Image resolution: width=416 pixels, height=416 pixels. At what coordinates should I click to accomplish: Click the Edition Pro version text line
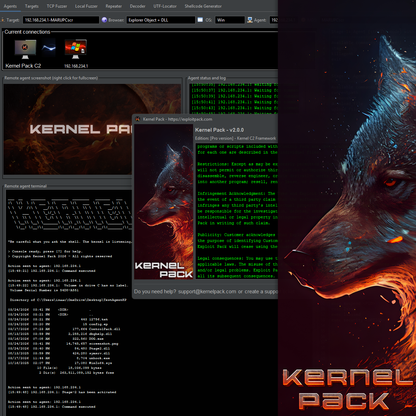[x=235, y=138]
